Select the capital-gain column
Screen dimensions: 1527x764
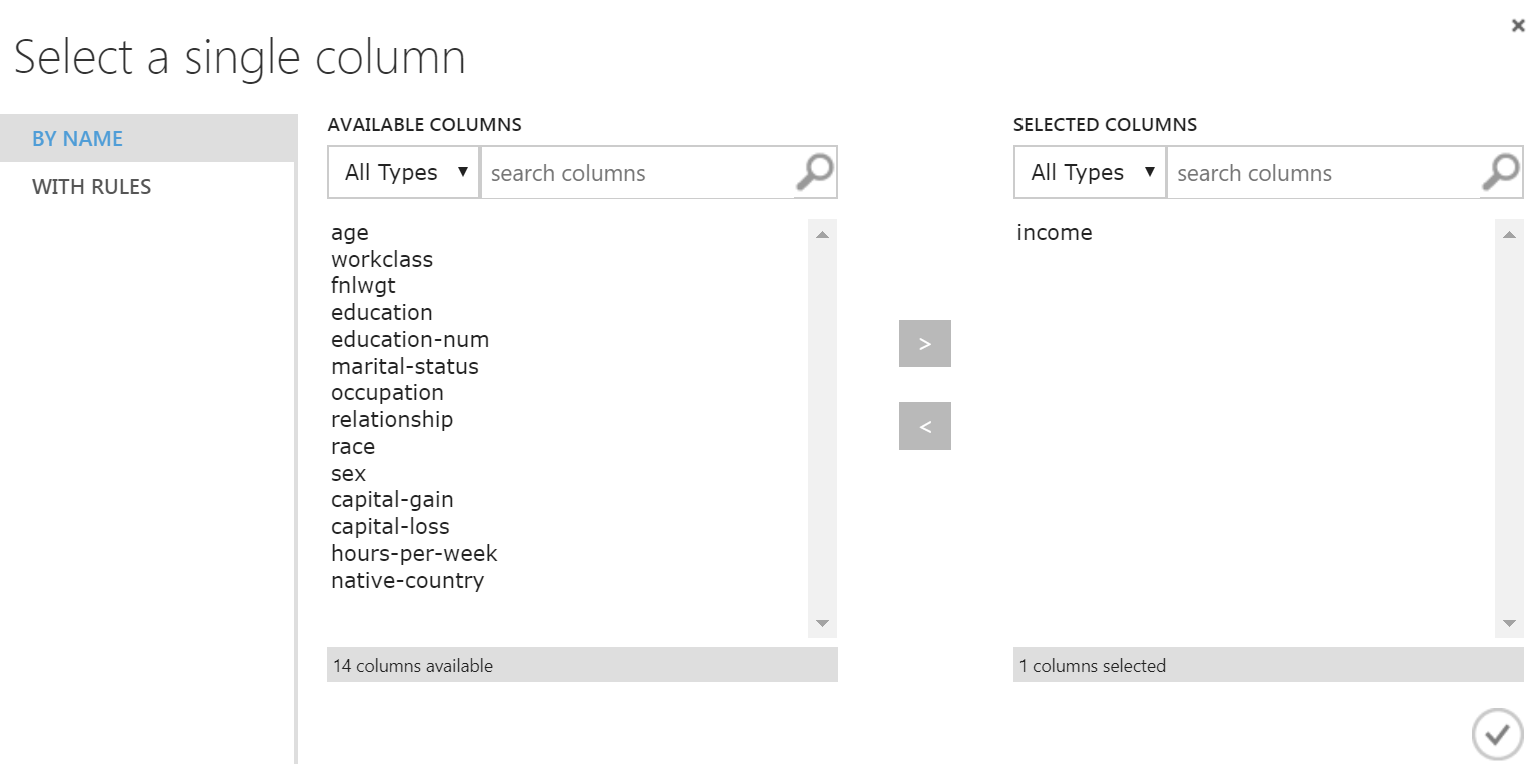(392, 500)
